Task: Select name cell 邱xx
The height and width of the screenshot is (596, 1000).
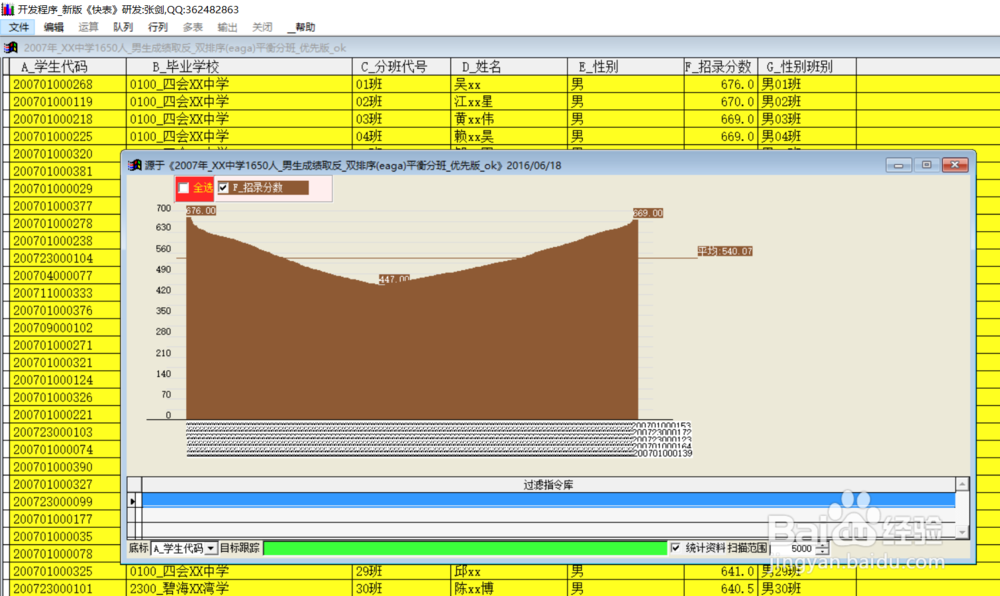Action: [509, 571]
